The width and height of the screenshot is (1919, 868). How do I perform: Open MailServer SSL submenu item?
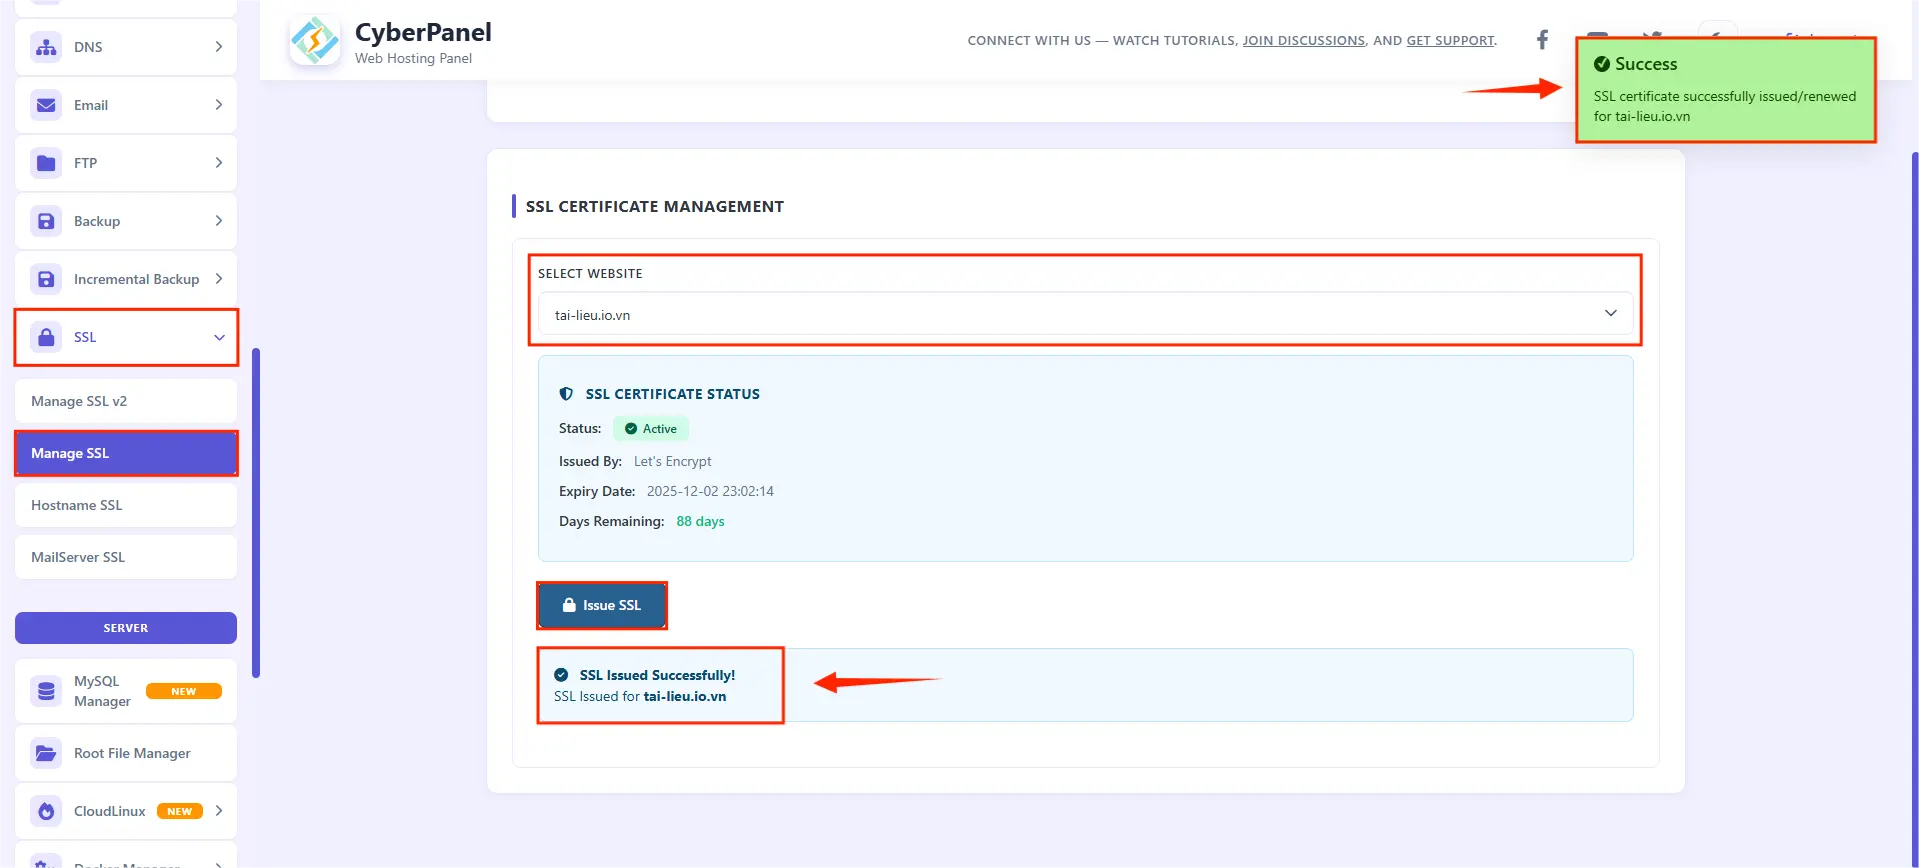pyautogui.click(x=126, y=557)
